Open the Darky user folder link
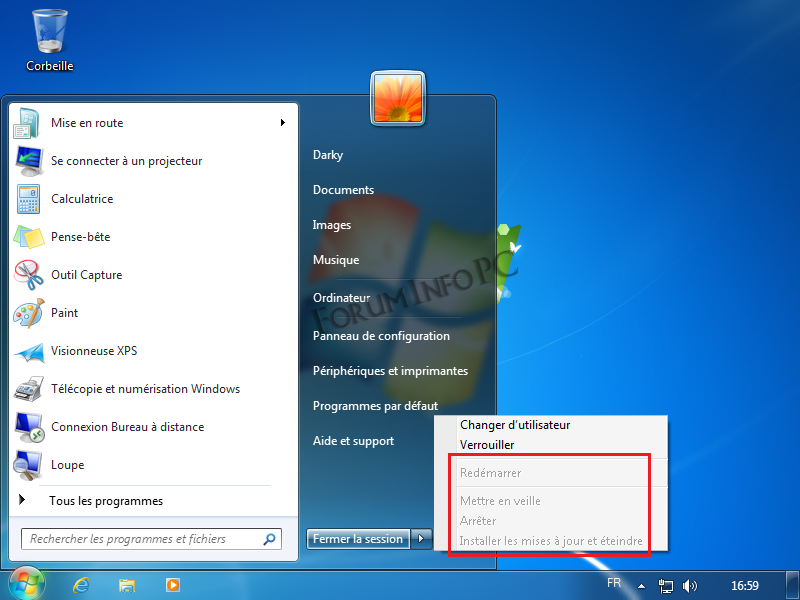This screenshot has height=600, width=800. [x=328, y=155]
